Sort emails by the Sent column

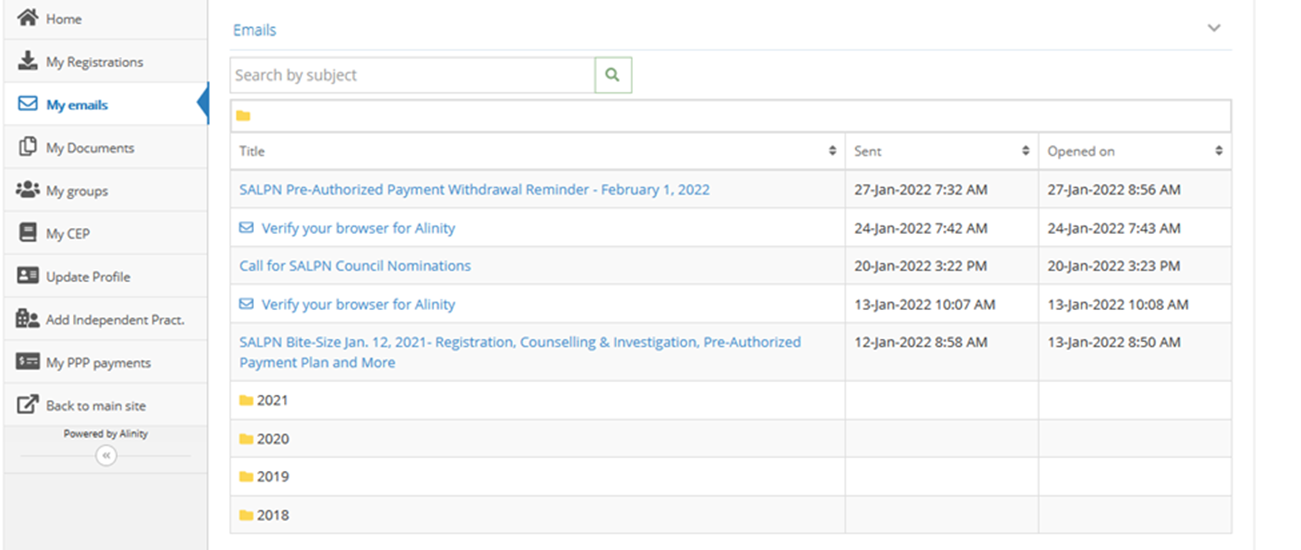click(942, 151)
